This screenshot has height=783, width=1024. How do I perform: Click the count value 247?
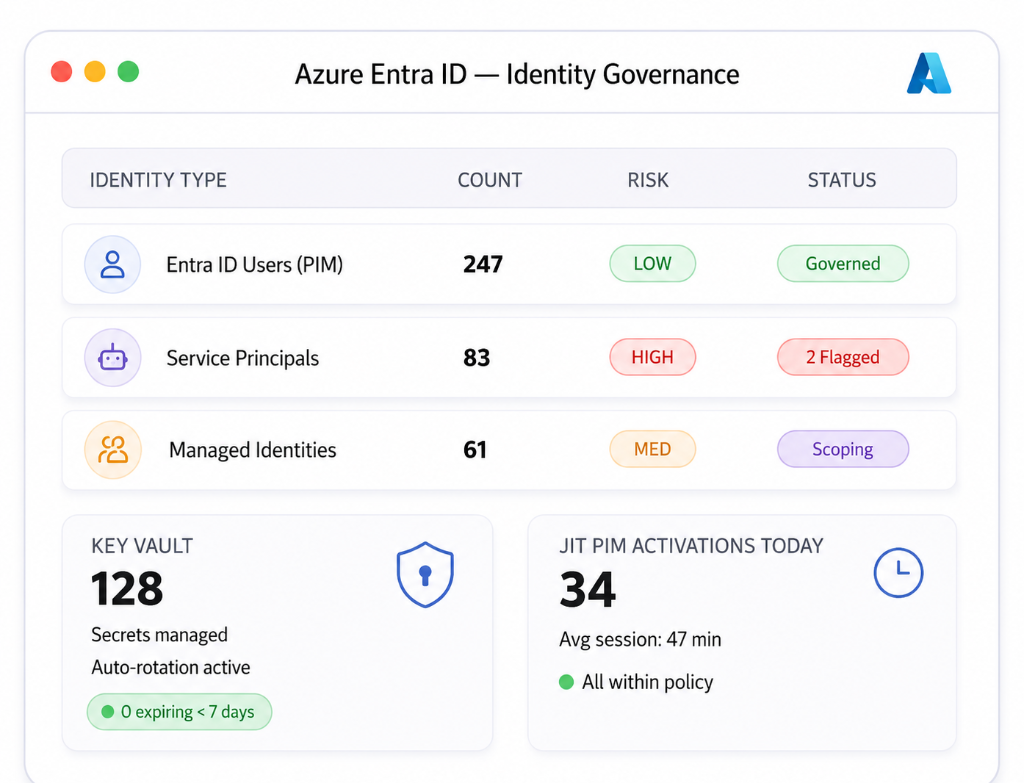[483, 264]
